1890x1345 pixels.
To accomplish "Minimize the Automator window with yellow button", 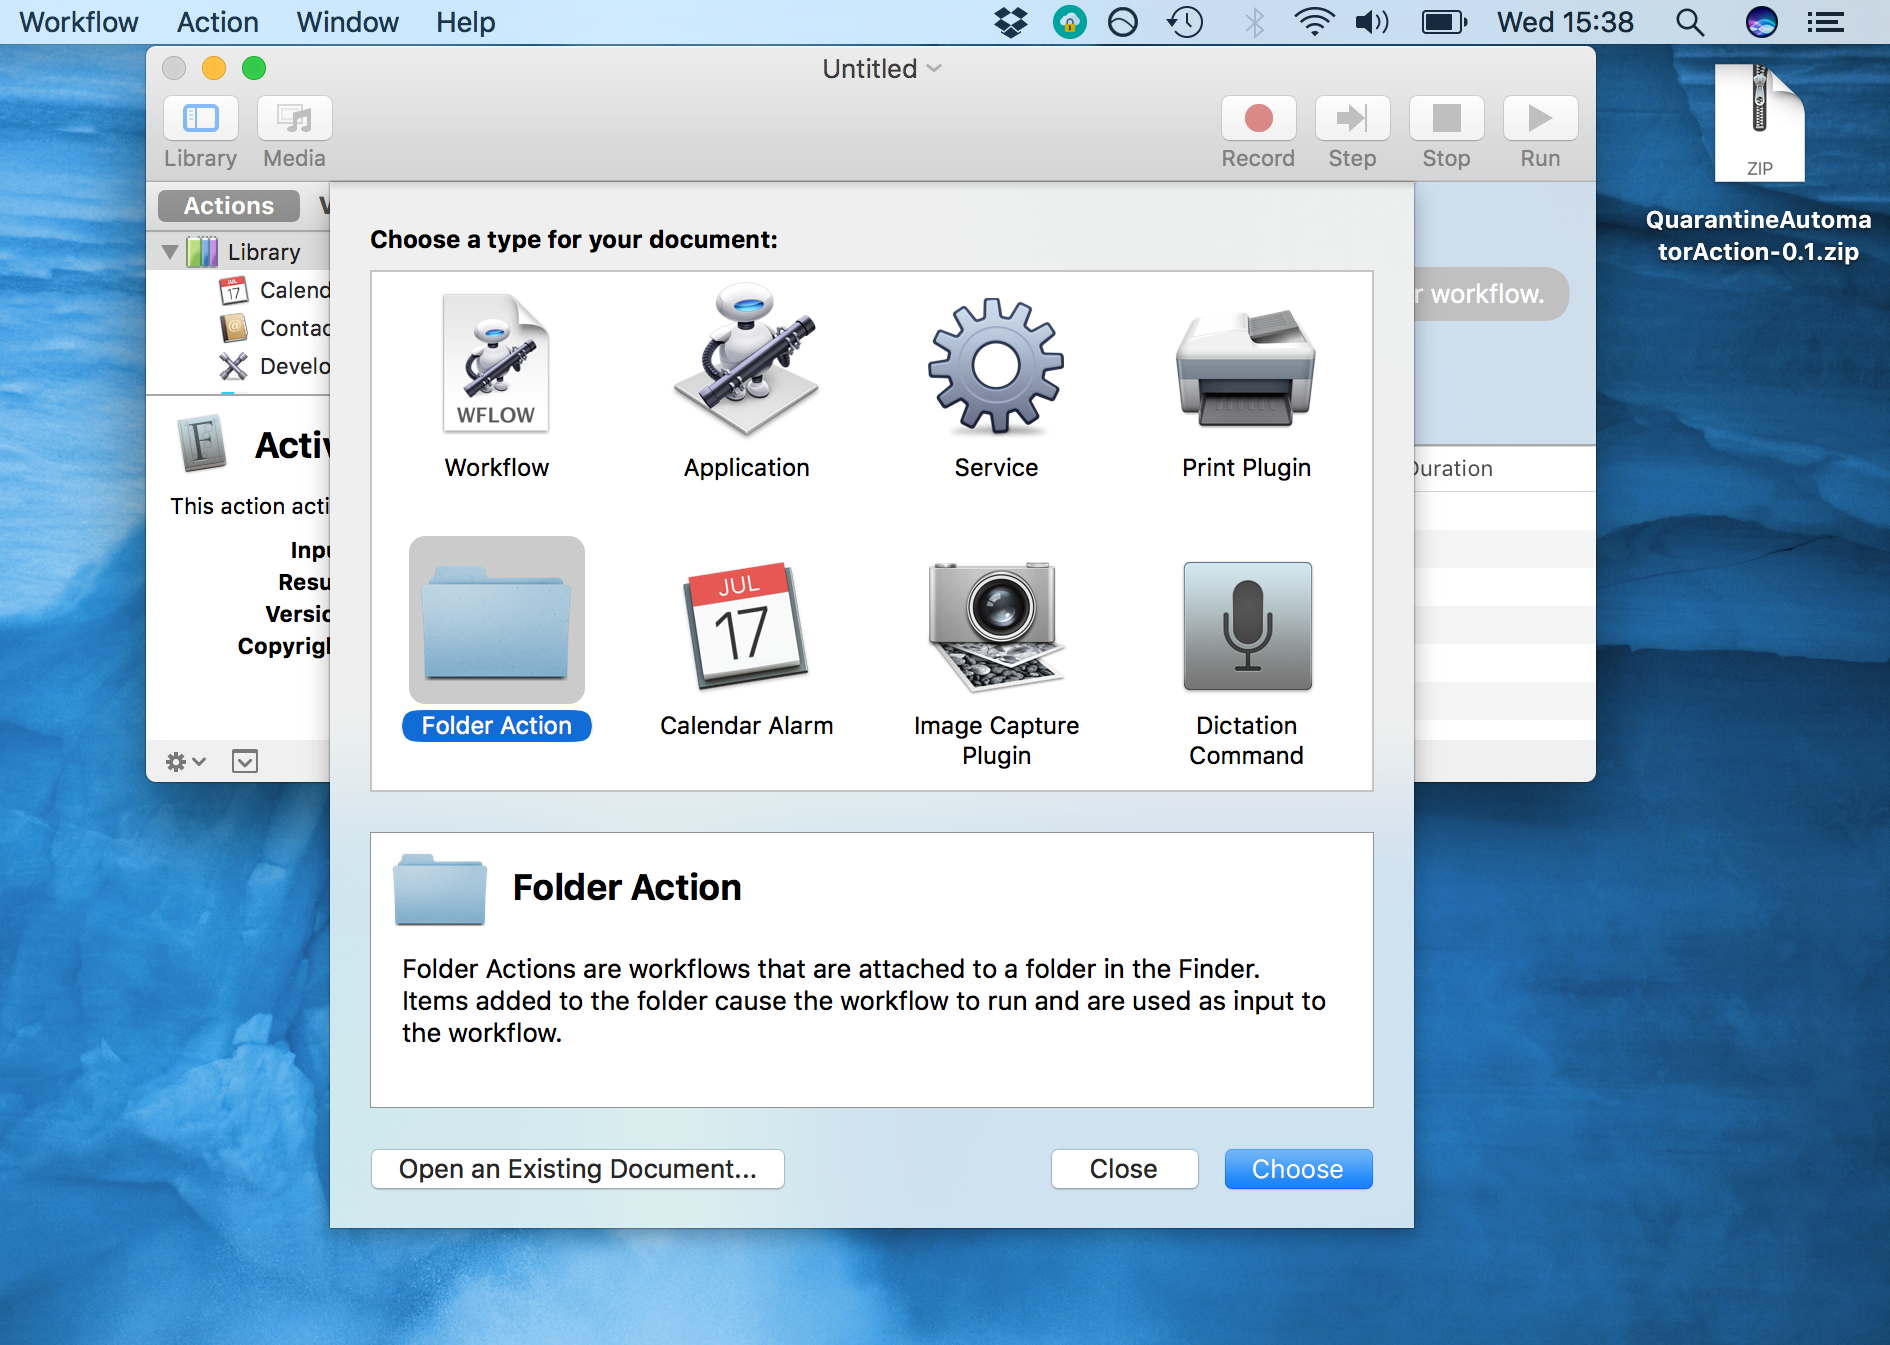I will [x=214, y=68].
